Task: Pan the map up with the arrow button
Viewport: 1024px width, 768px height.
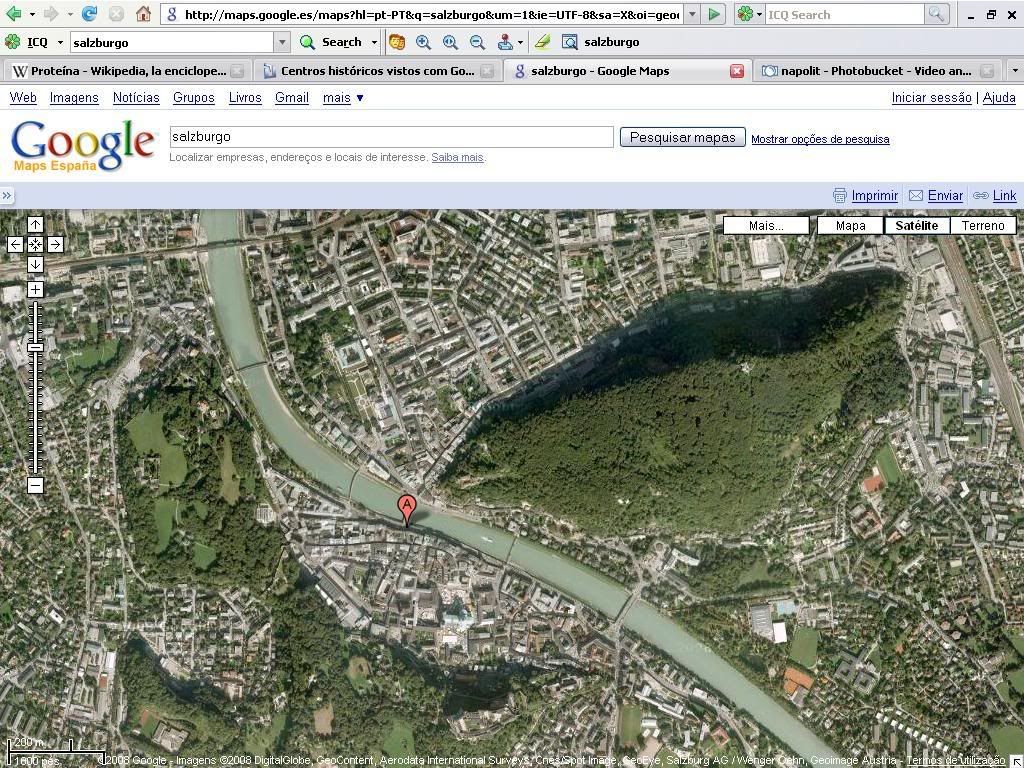Action: coord(35,224)
